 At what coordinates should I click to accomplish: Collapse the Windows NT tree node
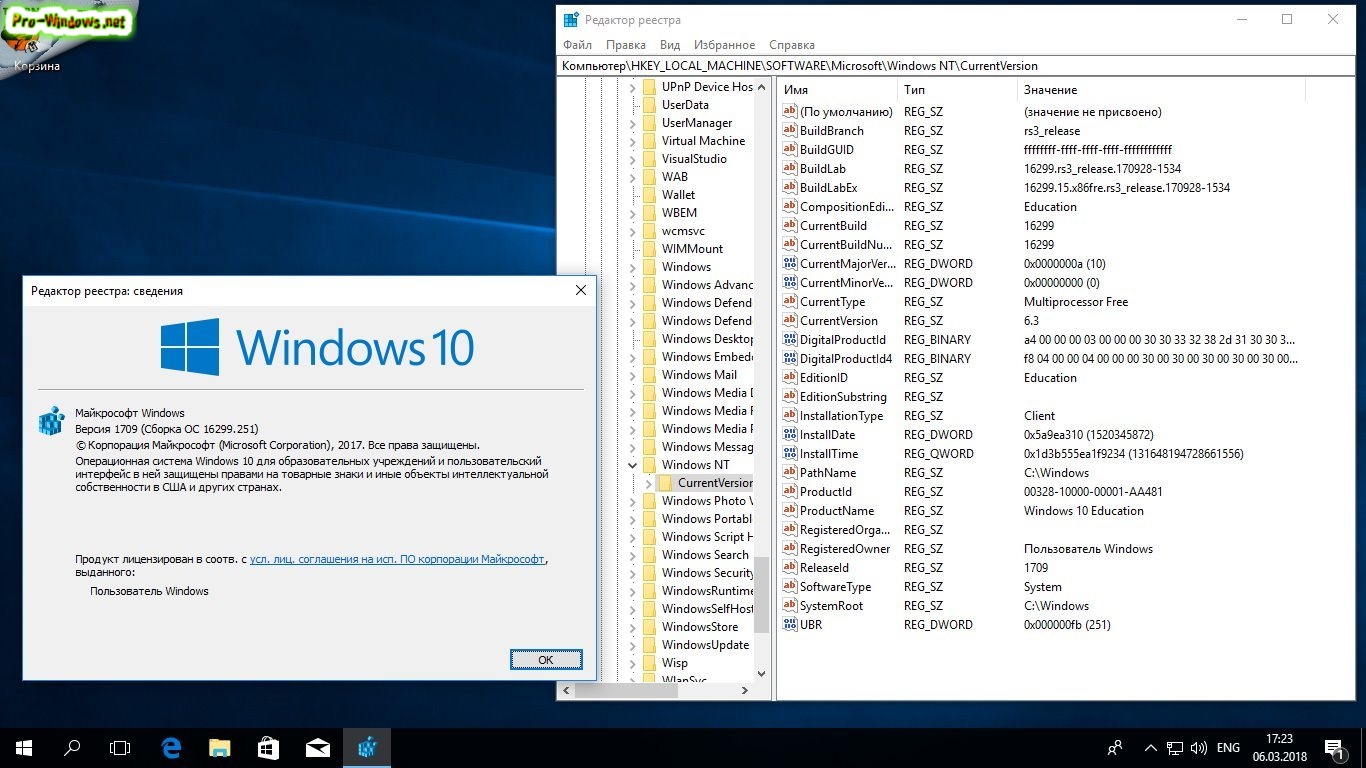pyautogui.click(x=632, y=465)
